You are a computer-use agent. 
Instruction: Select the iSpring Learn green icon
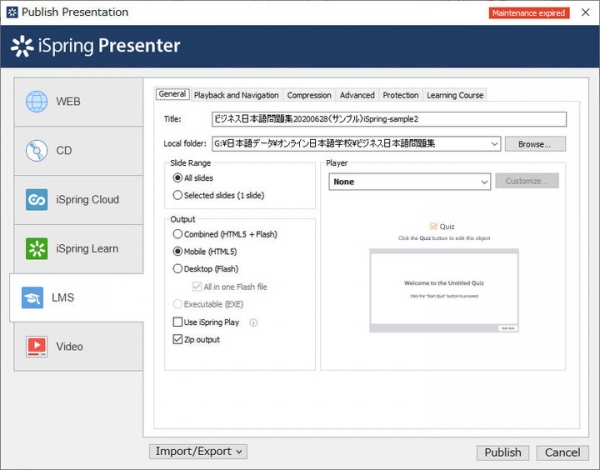[x=37, y=248]
